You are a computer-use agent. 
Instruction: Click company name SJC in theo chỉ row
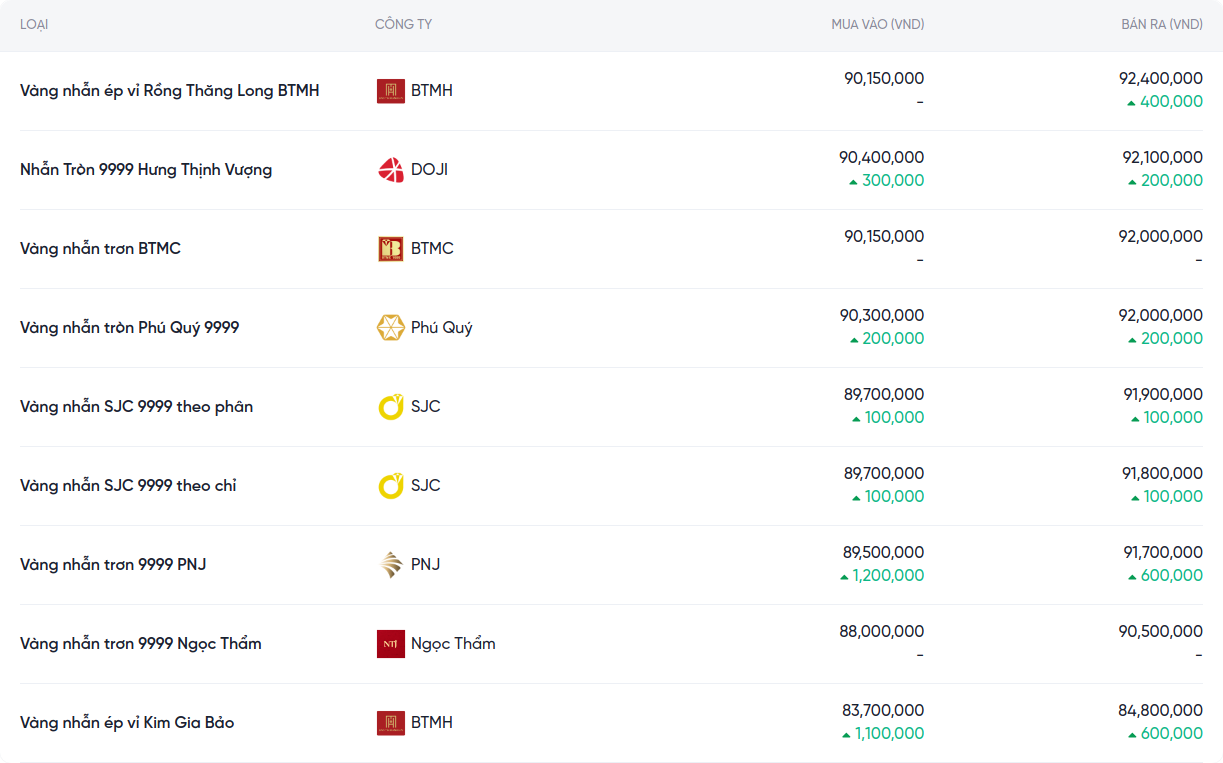426,486
